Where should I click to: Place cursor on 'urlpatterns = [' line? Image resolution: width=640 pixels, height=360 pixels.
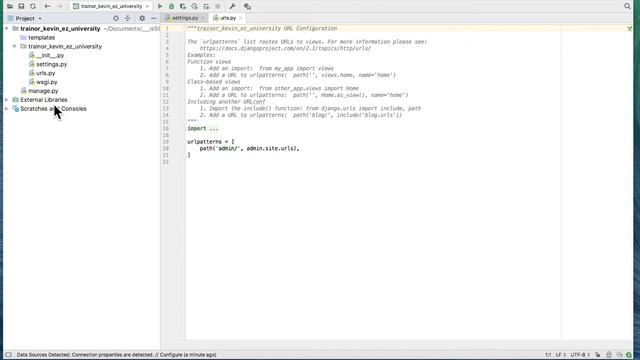[x=211, y=142]
